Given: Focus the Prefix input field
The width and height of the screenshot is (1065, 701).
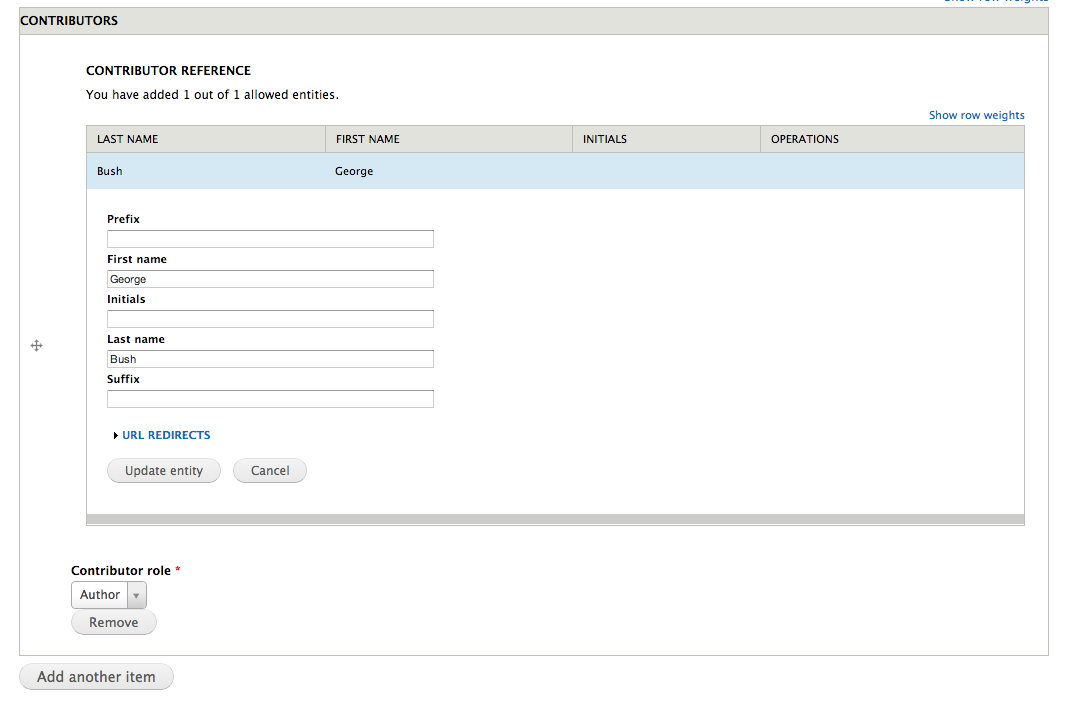Looking at the screenshot, I should pyautogui.click(x=270, y=239).
